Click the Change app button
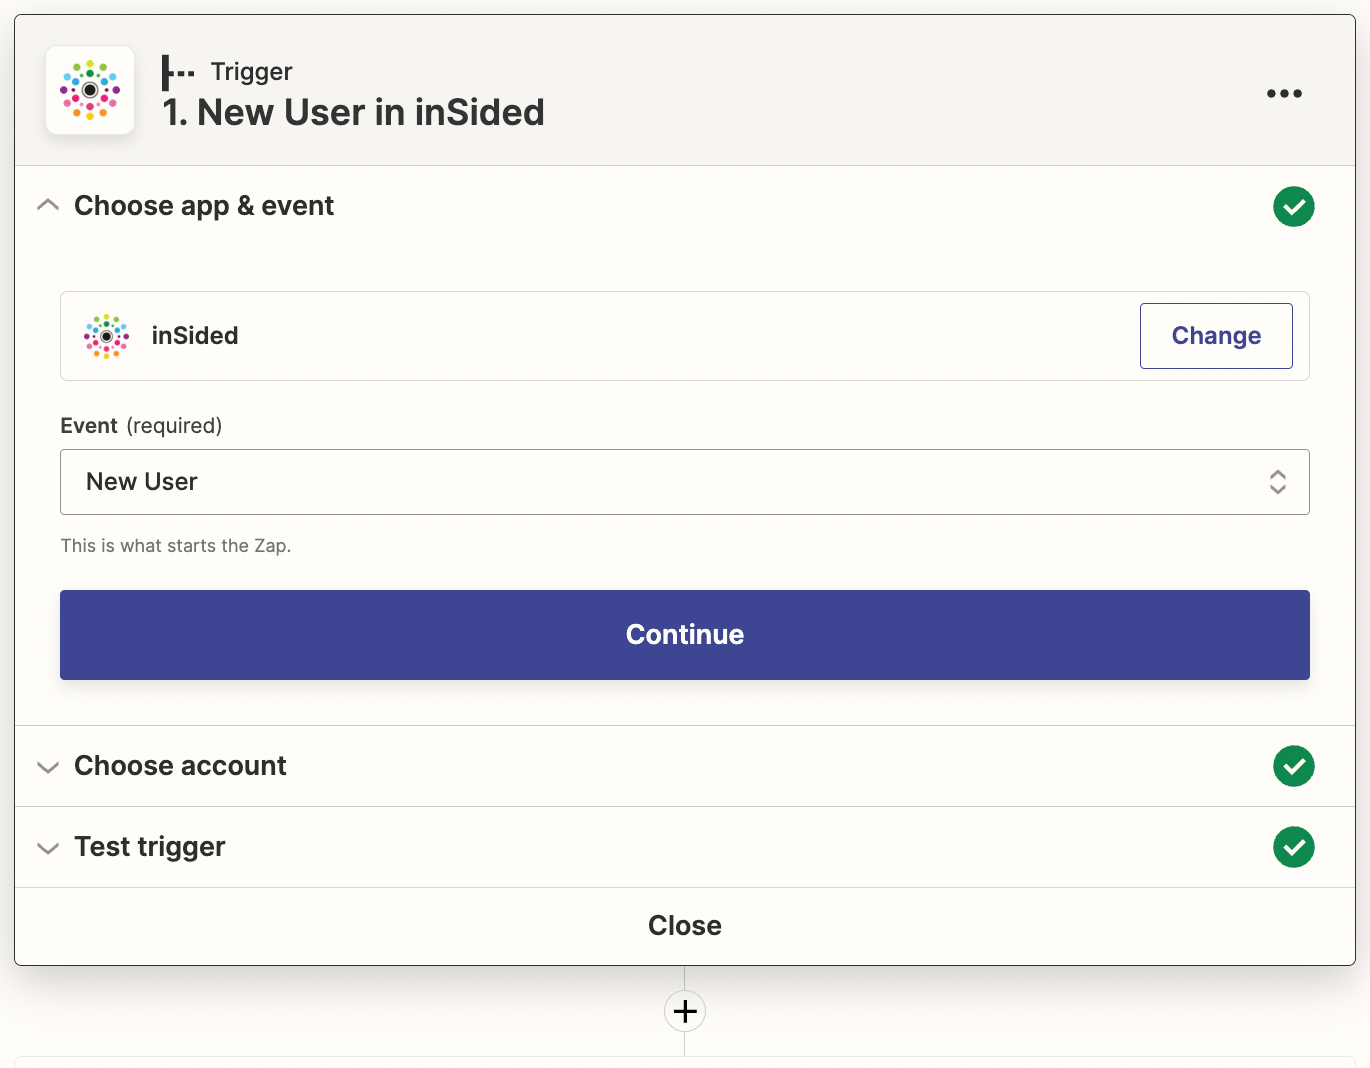The image size is (1370, 1068). click(x=1216, y=336)
